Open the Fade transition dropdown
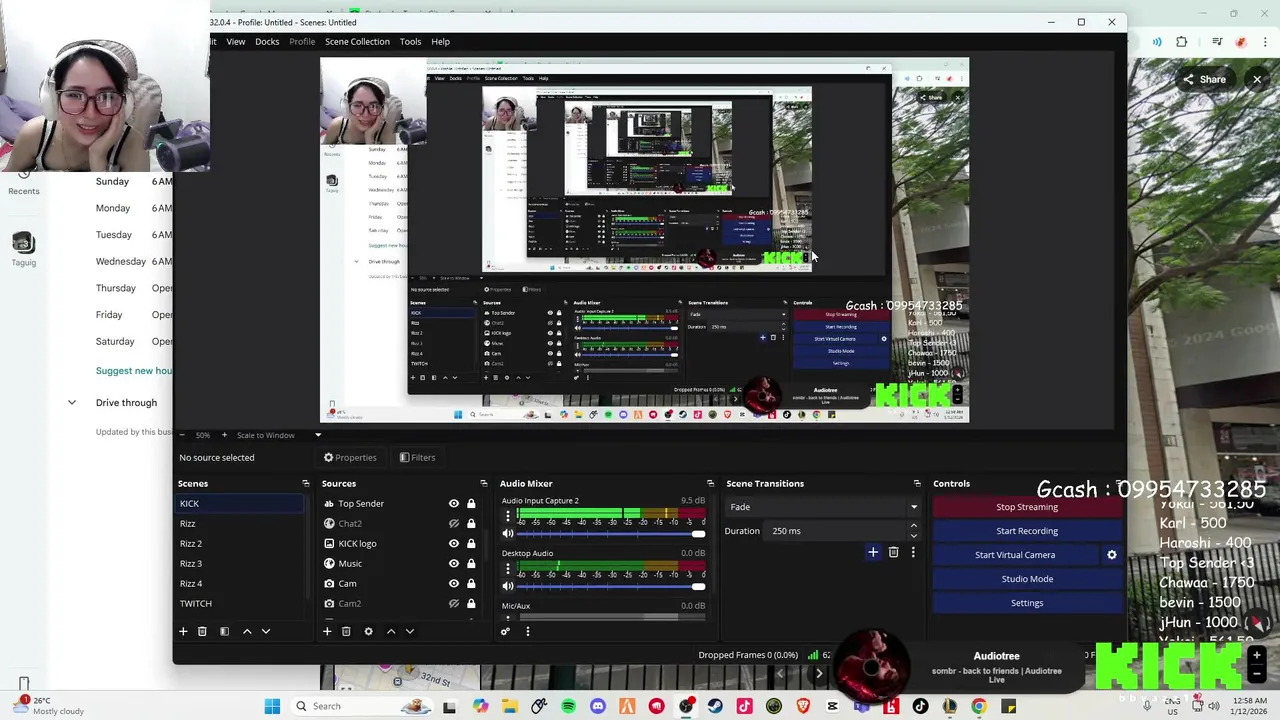The image size is (1280, 720). click(822, 507)
